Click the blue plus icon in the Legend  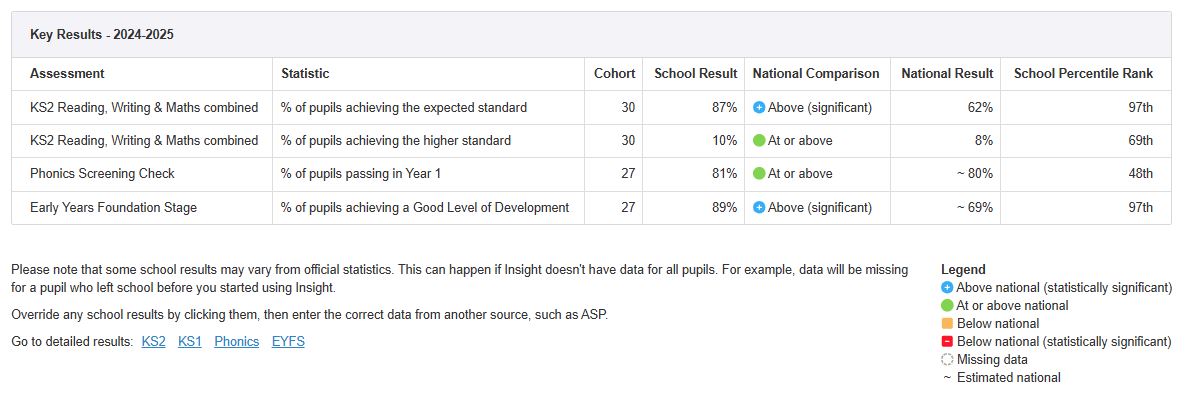(x=947, y=287)
